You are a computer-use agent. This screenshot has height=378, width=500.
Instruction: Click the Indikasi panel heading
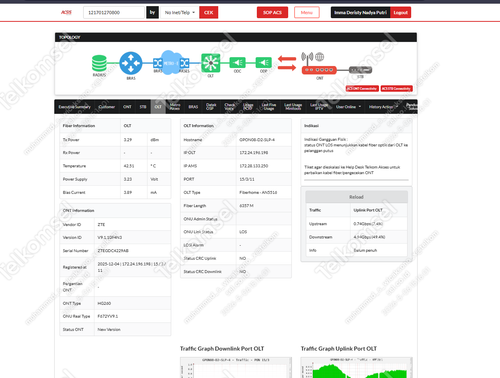click(x=311, y=126)
